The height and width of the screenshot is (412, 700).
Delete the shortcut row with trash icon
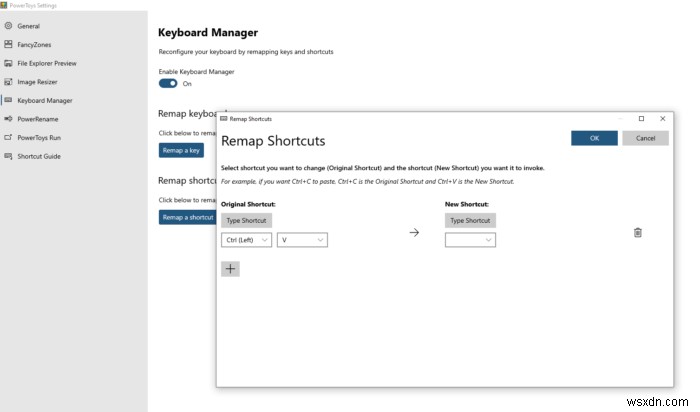click(638, 232)
